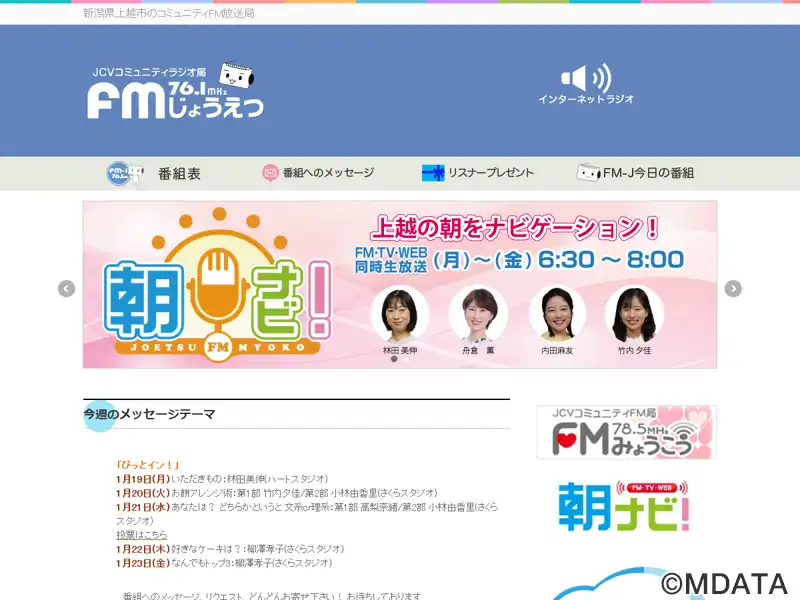Click the インターネットラジオ label
This screenshot has height=600, width=800.
[586, 99]
